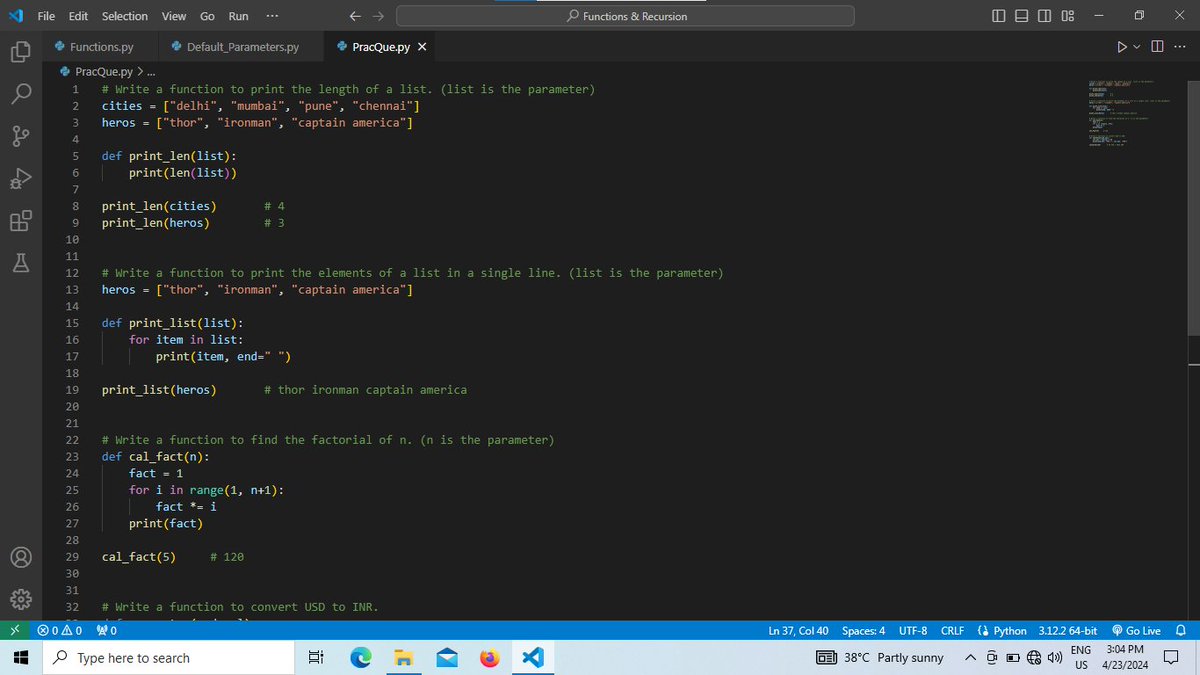This screenshot has width=1200, height=675.
Task: Place cursor on 'def cal_fact(n):' line
Action: (155, 457)
